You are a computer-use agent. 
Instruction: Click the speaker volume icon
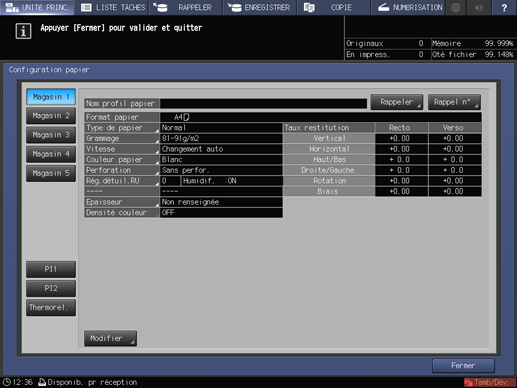click(479, 7)
